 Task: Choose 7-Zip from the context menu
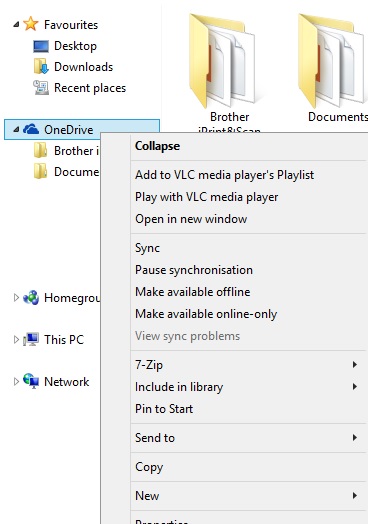tap(149, 364)
